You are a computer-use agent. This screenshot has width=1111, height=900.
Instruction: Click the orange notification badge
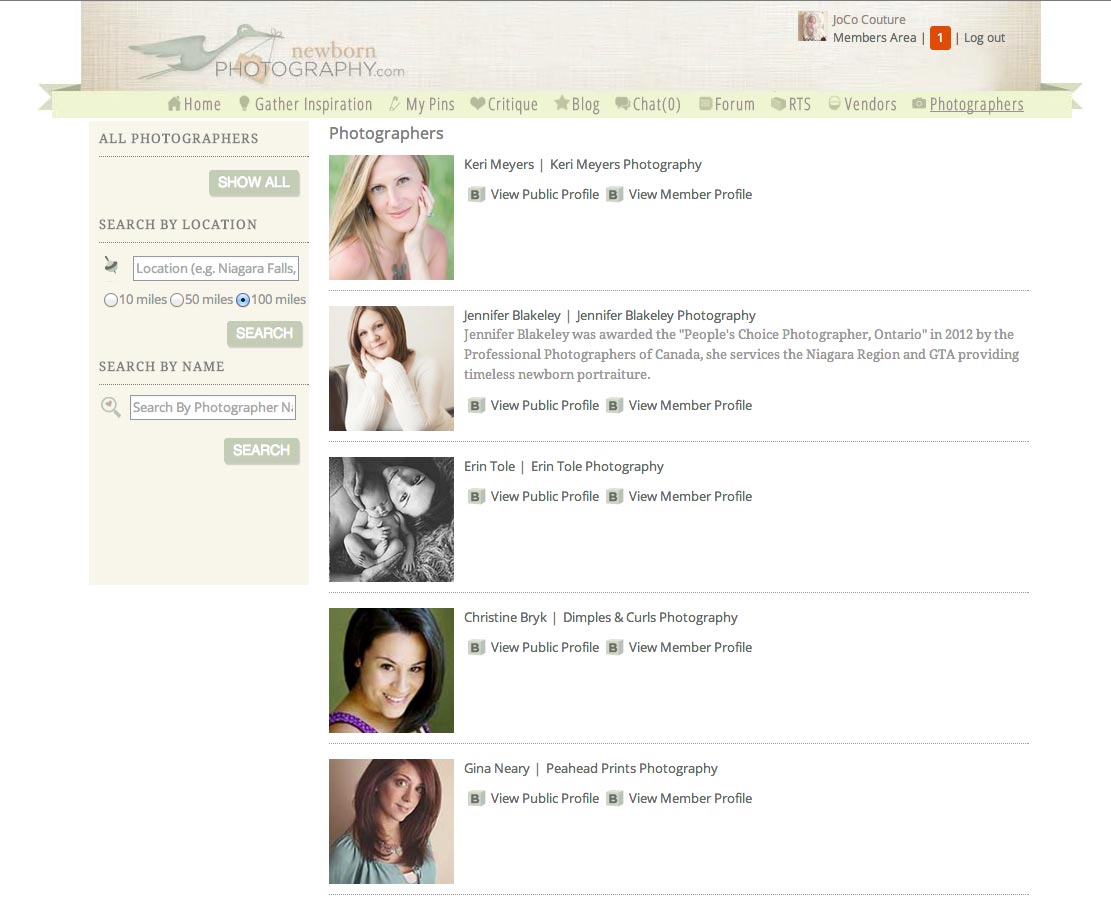pos(939,38)
